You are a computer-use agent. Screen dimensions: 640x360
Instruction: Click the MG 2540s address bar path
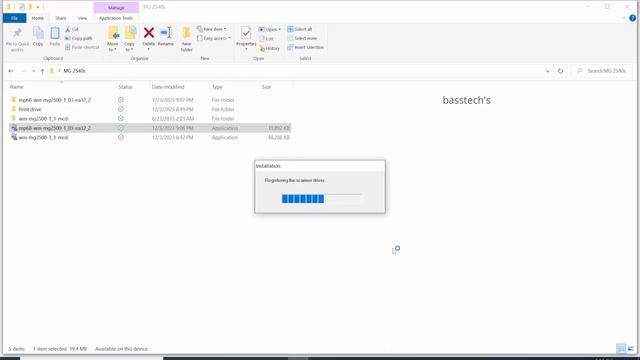click(74, 71)
